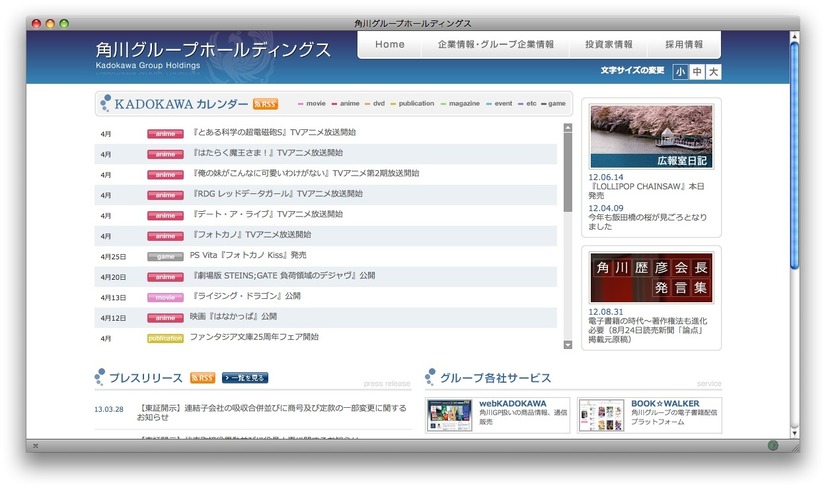This screenshot has width=826, height=487.
Task: Click the calendar list scroll-down arrow
Action: pyautogui.click(x=567, y=345)
